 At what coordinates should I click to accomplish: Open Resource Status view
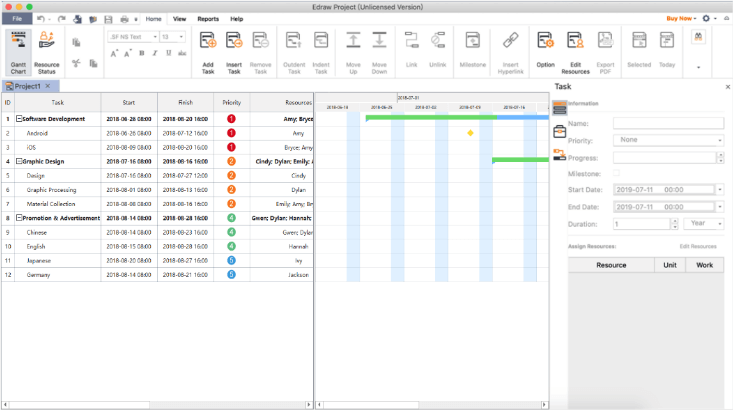46,52
